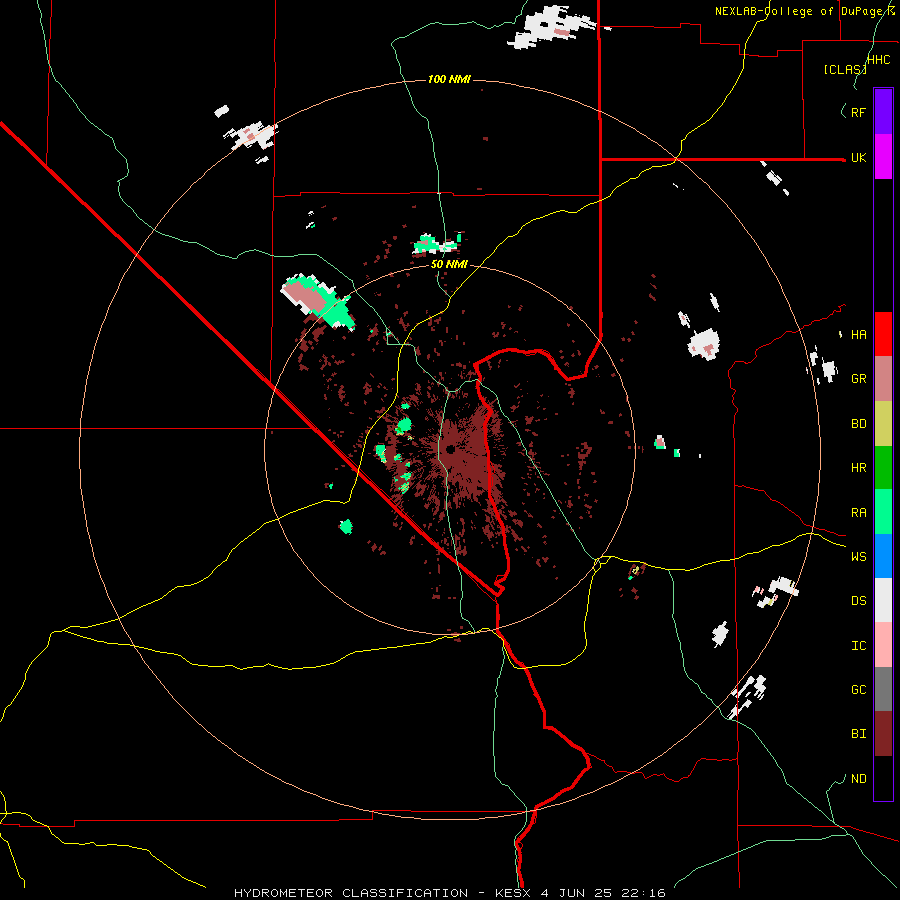Screen dimensions: 900x900
Task: Click the BI dark red legend swatch
Action: 883,734
